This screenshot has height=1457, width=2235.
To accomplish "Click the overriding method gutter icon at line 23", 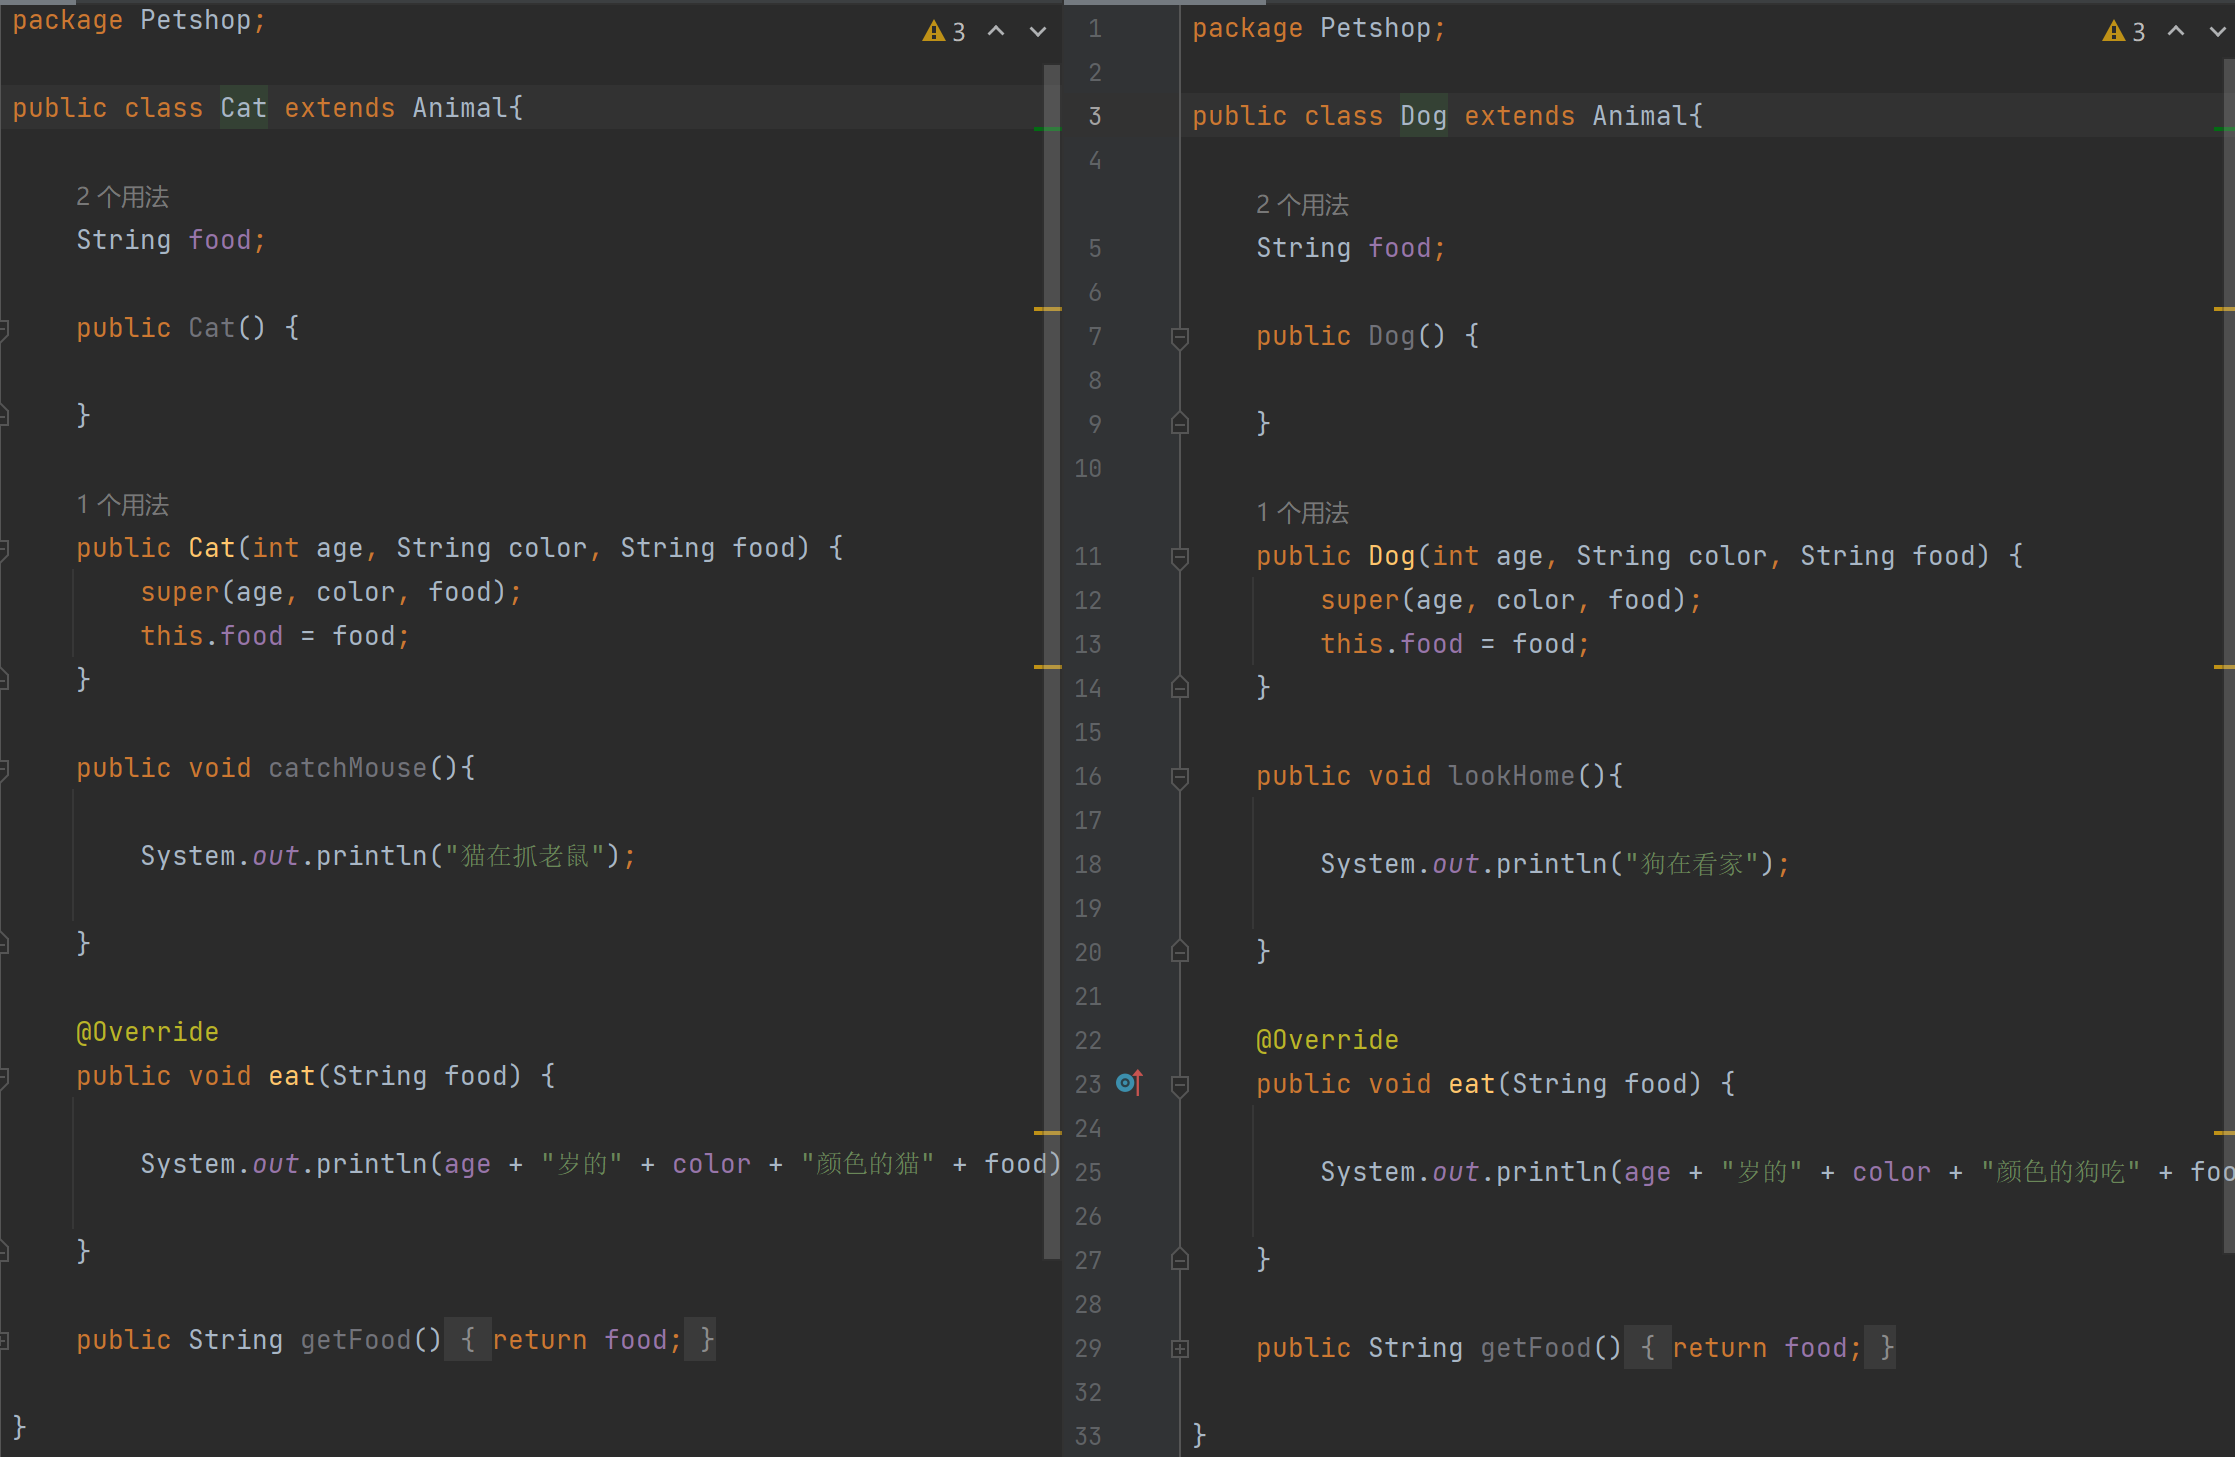I will pos(1129,1083).
